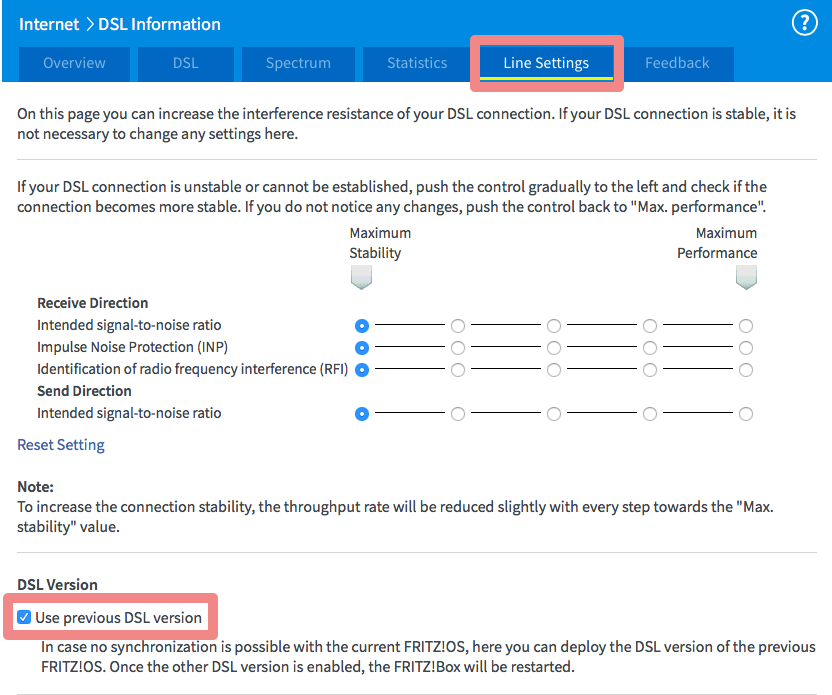Click the Reset Setting link
The height and width of the screenshot is (695, 832).
(x=61, y=445)
